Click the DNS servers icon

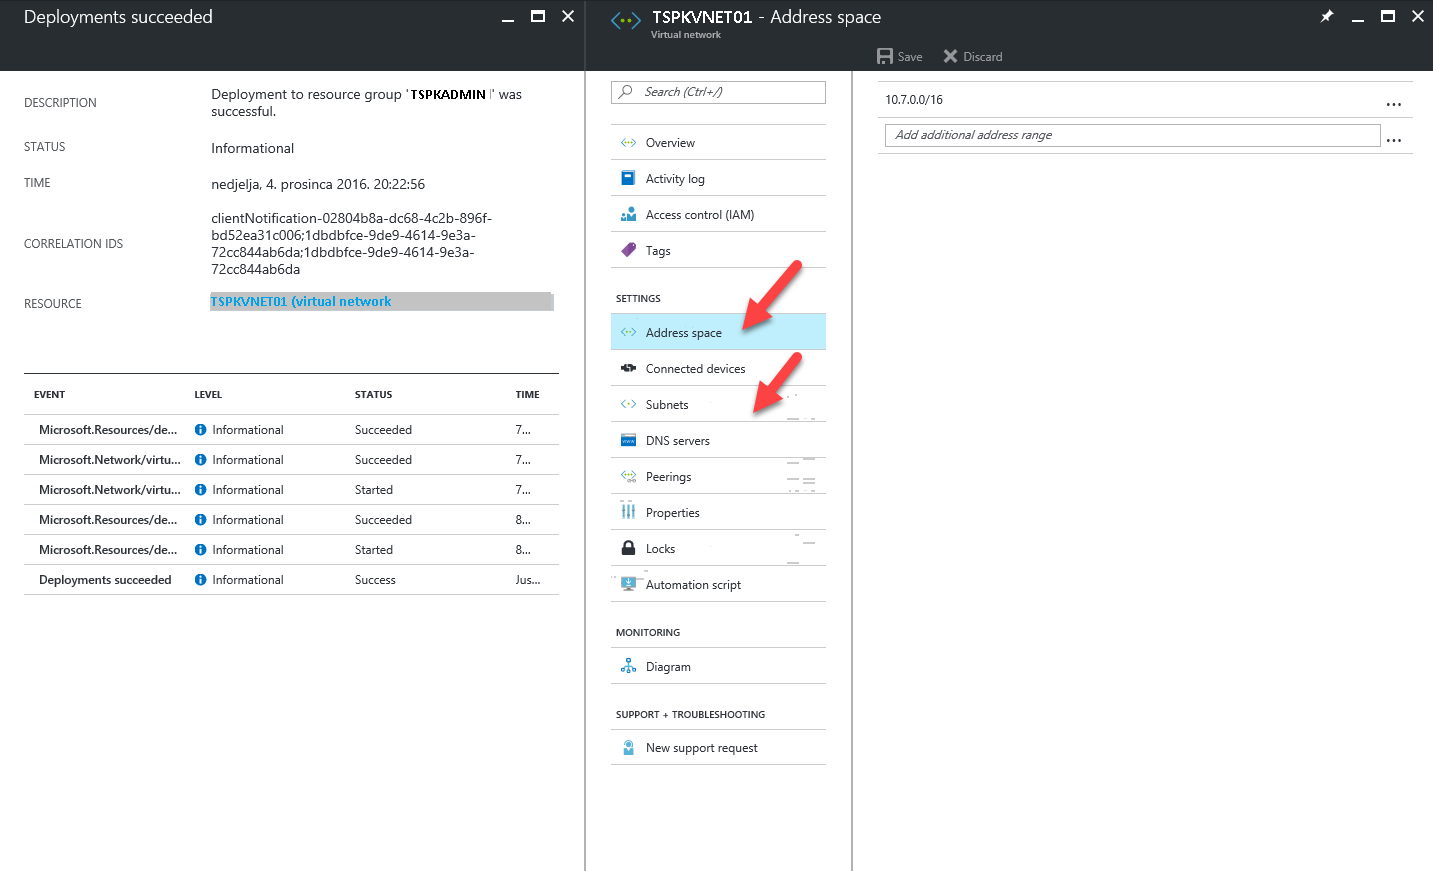628,440
